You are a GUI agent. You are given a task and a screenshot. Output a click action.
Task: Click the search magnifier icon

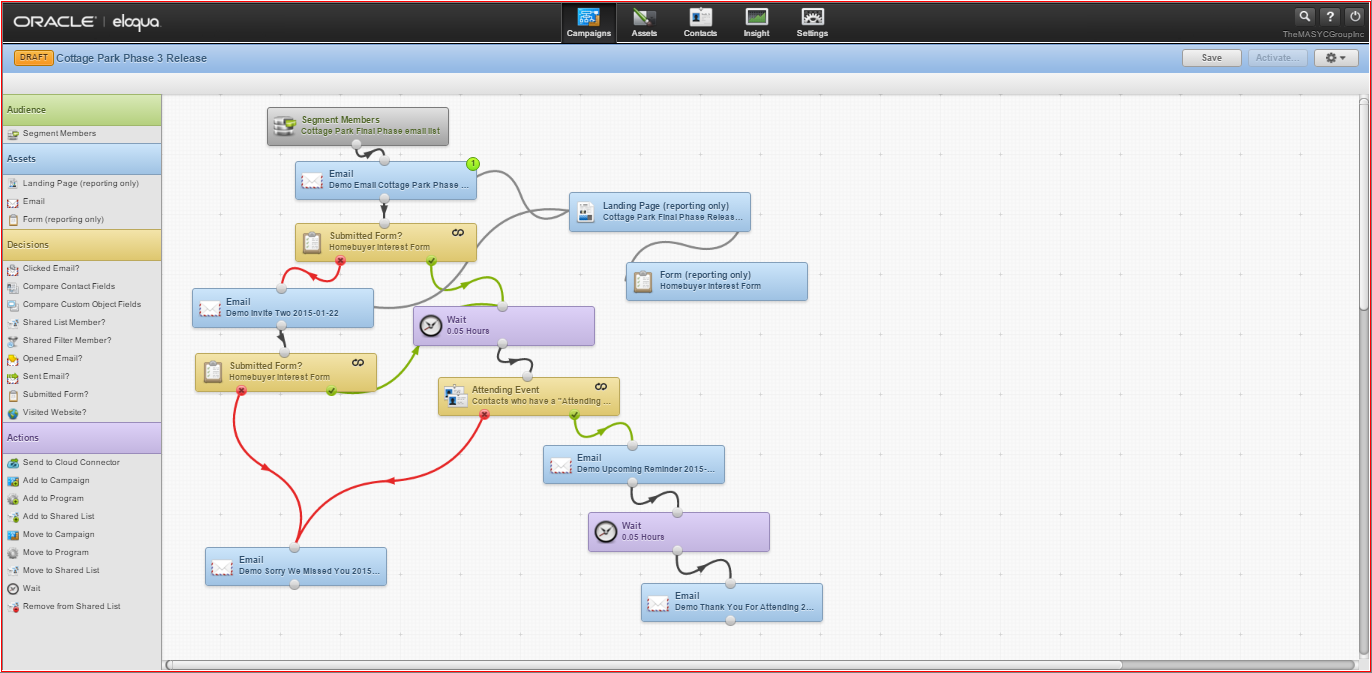coord(1304,16)
